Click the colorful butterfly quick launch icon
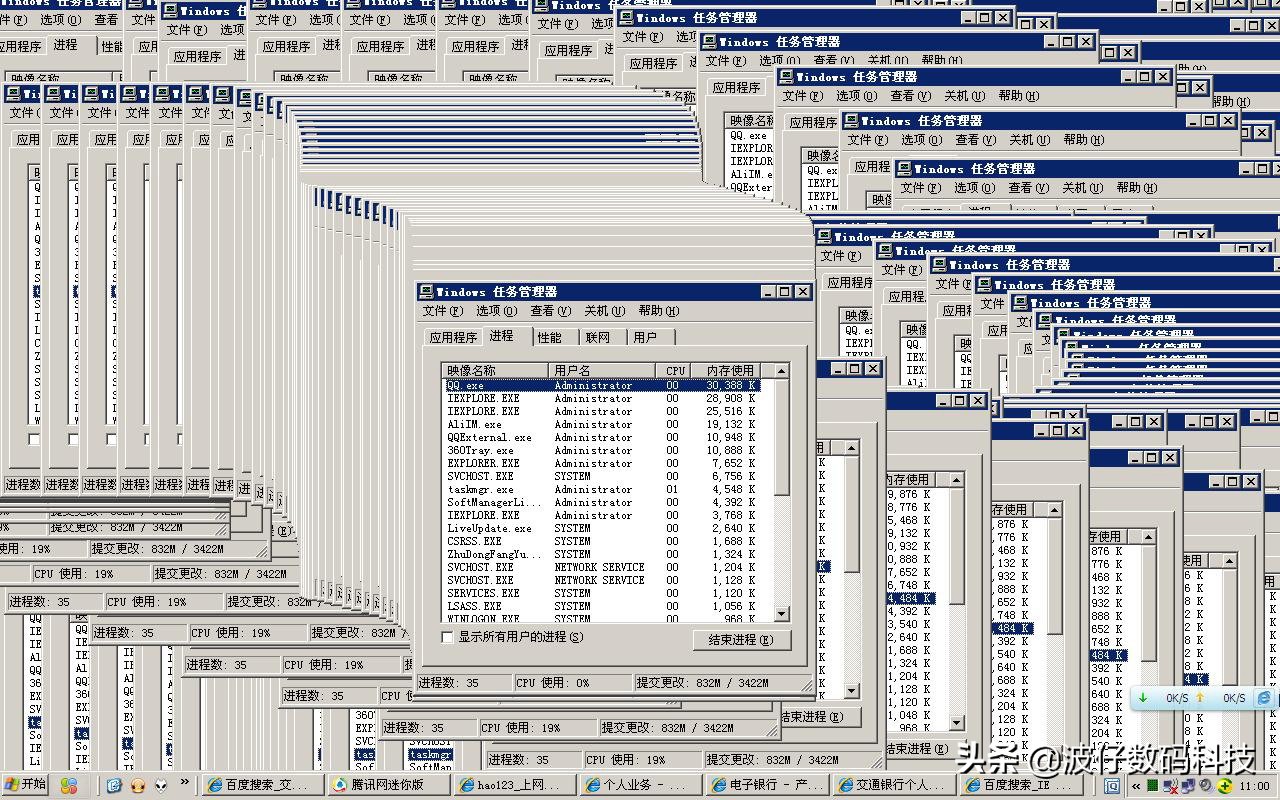 pyautogui.click(x=69, y=786)
